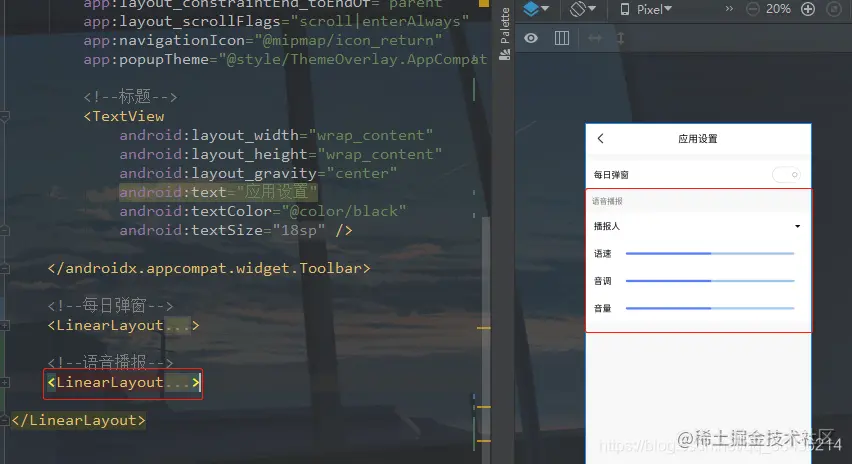Open the orientation for preview menu
Viewport: 852px width, 464px height.
(x=582, y=9)
